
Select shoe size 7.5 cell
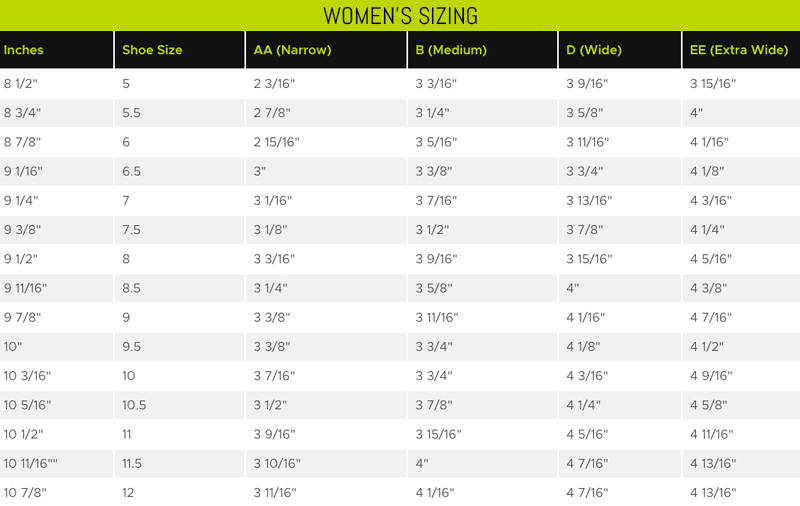click(x=180, y=230)
